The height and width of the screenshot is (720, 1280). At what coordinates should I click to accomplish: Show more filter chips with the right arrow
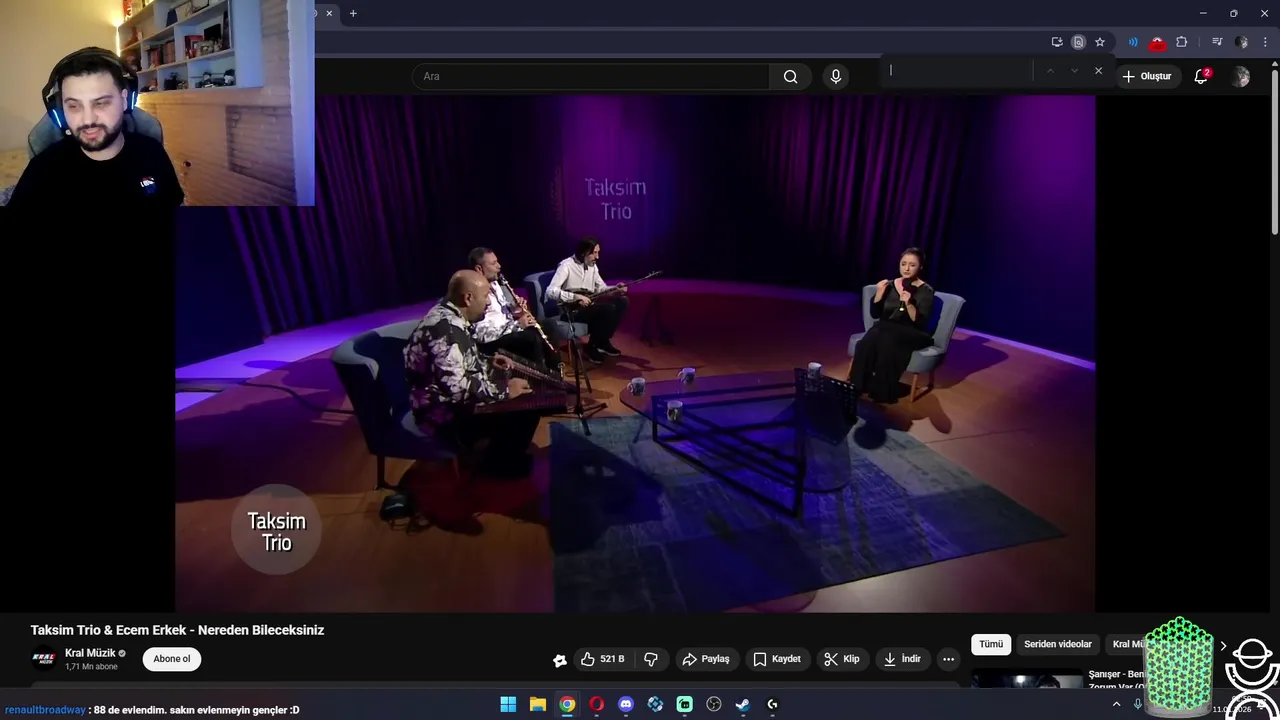click(x=1223, y=645)
